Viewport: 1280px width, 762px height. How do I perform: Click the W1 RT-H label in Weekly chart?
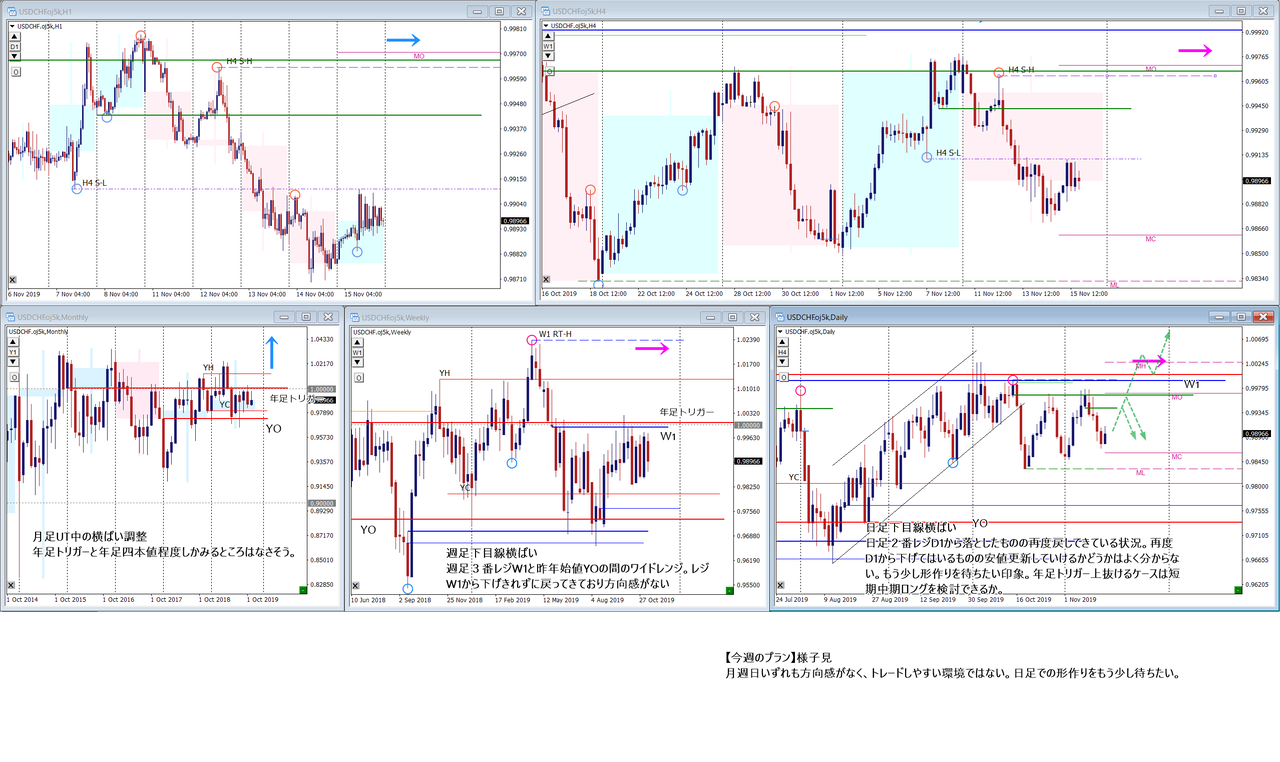(x=557, y=336)
